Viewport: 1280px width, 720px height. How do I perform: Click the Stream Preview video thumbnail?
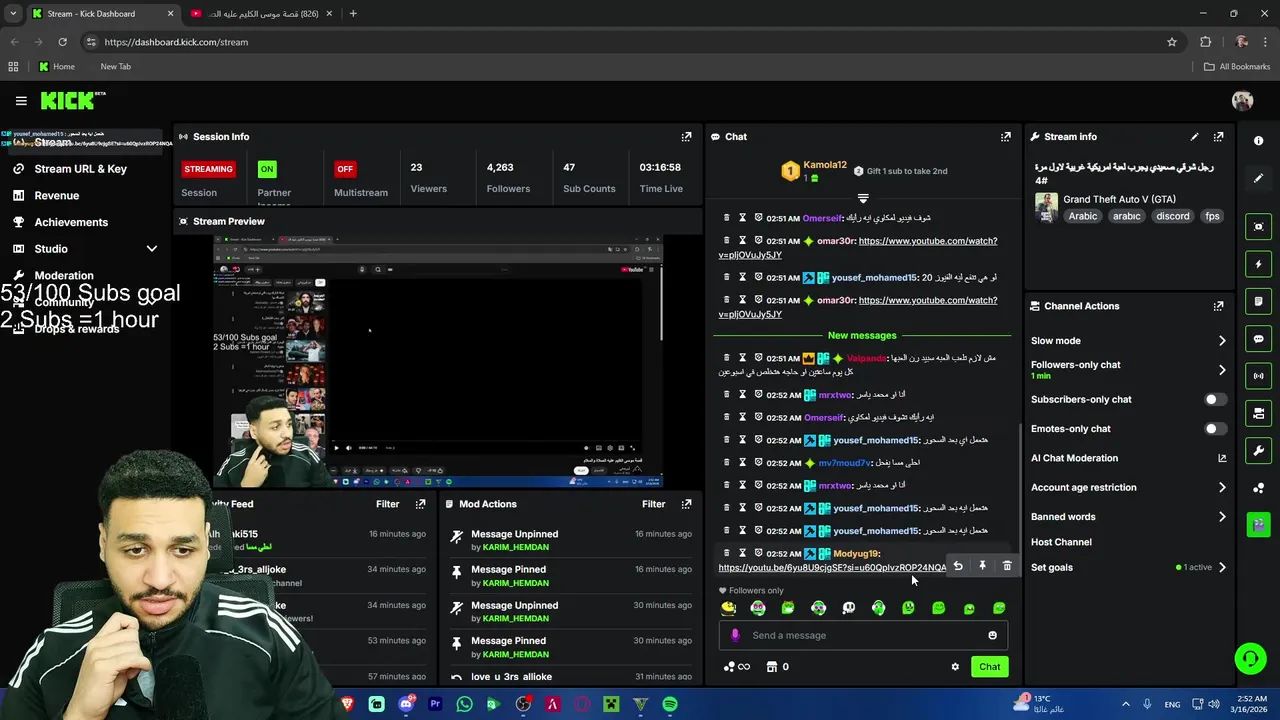pos(437,363)
